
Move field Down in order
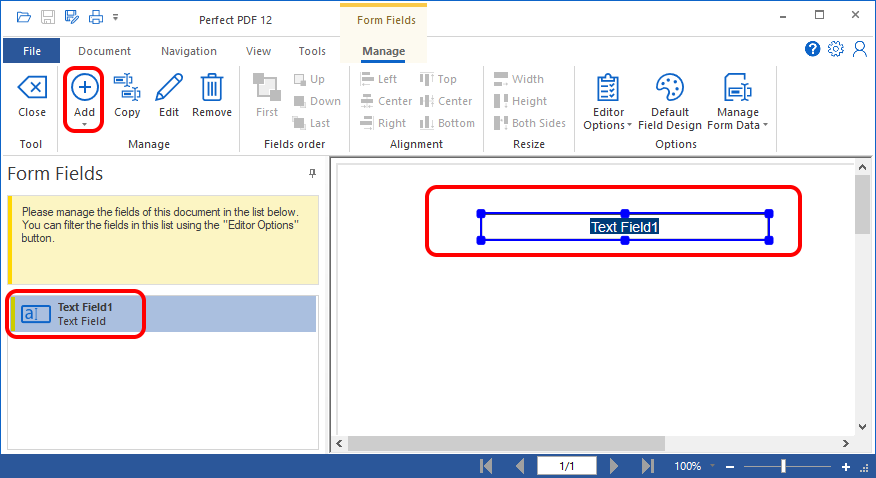317,101
